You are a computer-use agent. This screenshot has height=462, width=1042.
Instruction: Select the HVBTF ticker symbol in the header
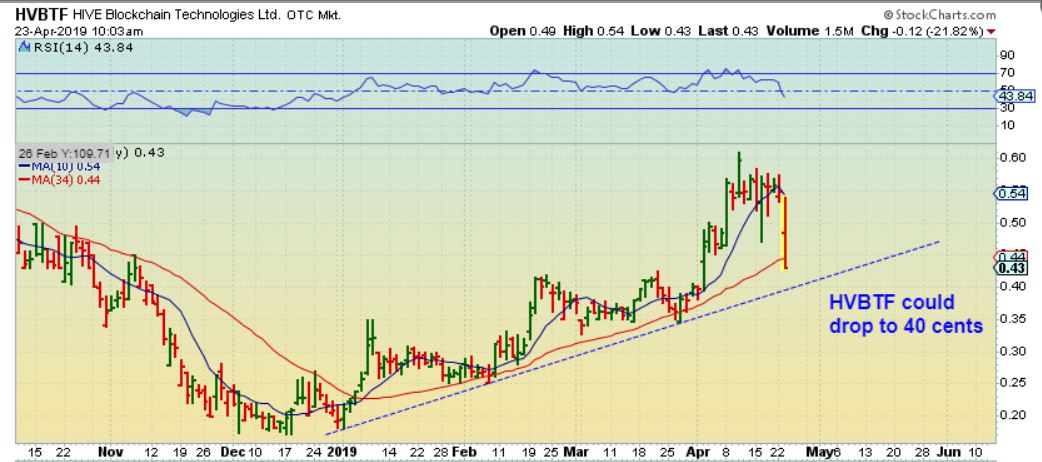(x=39, y=15)
